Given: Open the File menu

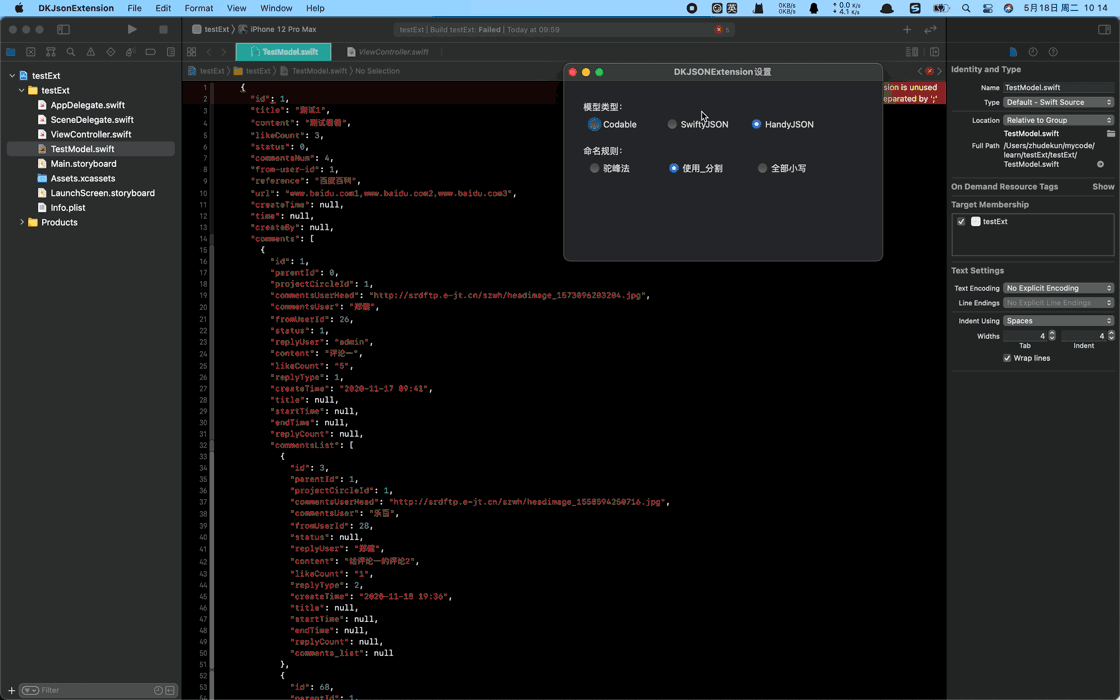Looking at the screenshot, I should coord(134,8).
